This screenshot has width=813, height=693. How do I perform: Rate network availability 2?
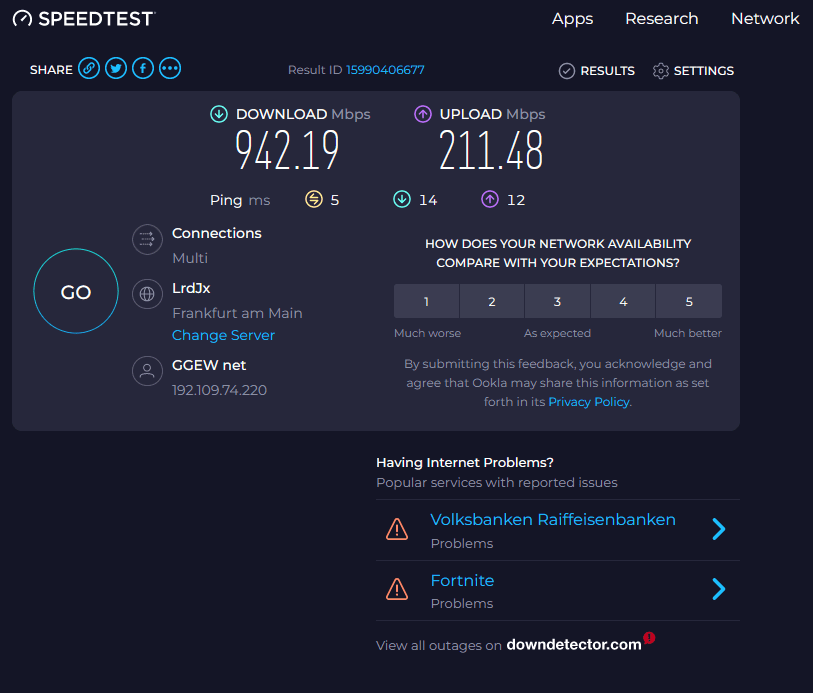(x=492, y=301)
